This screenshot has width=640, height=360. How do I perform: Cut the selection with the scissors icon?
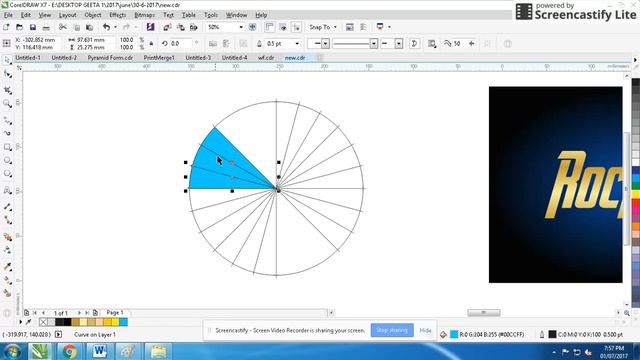coord(62,27)
